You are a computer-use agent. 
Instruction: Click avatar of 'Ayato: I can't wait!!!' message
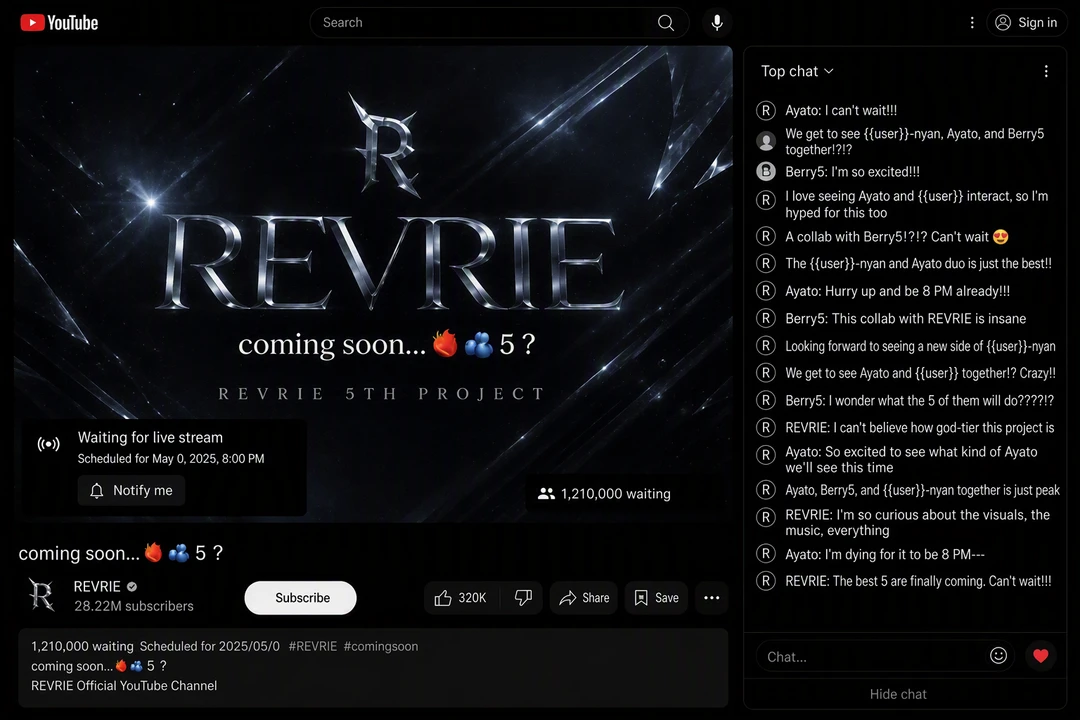click(x=766, y=110)
